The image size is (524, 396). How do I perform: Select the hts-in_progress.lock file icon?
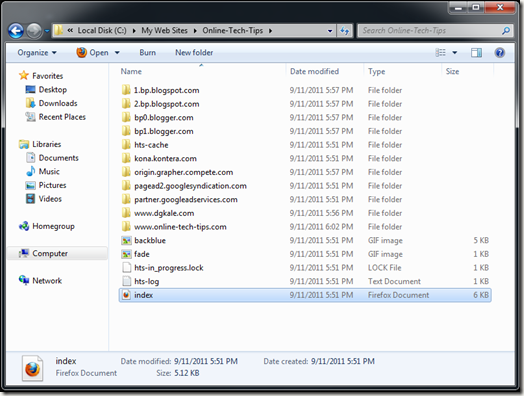coord(126,268)
